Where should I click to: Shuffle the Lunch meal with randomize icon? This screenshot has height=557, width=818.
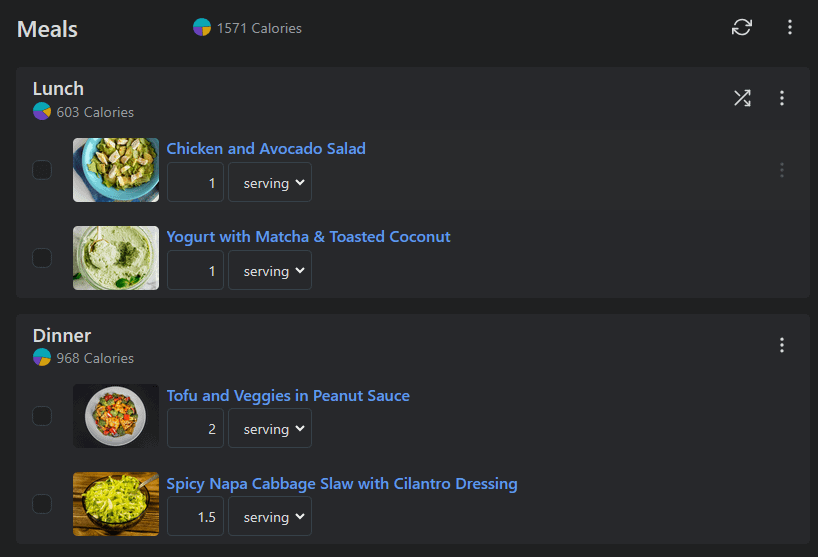click(742, 98)
